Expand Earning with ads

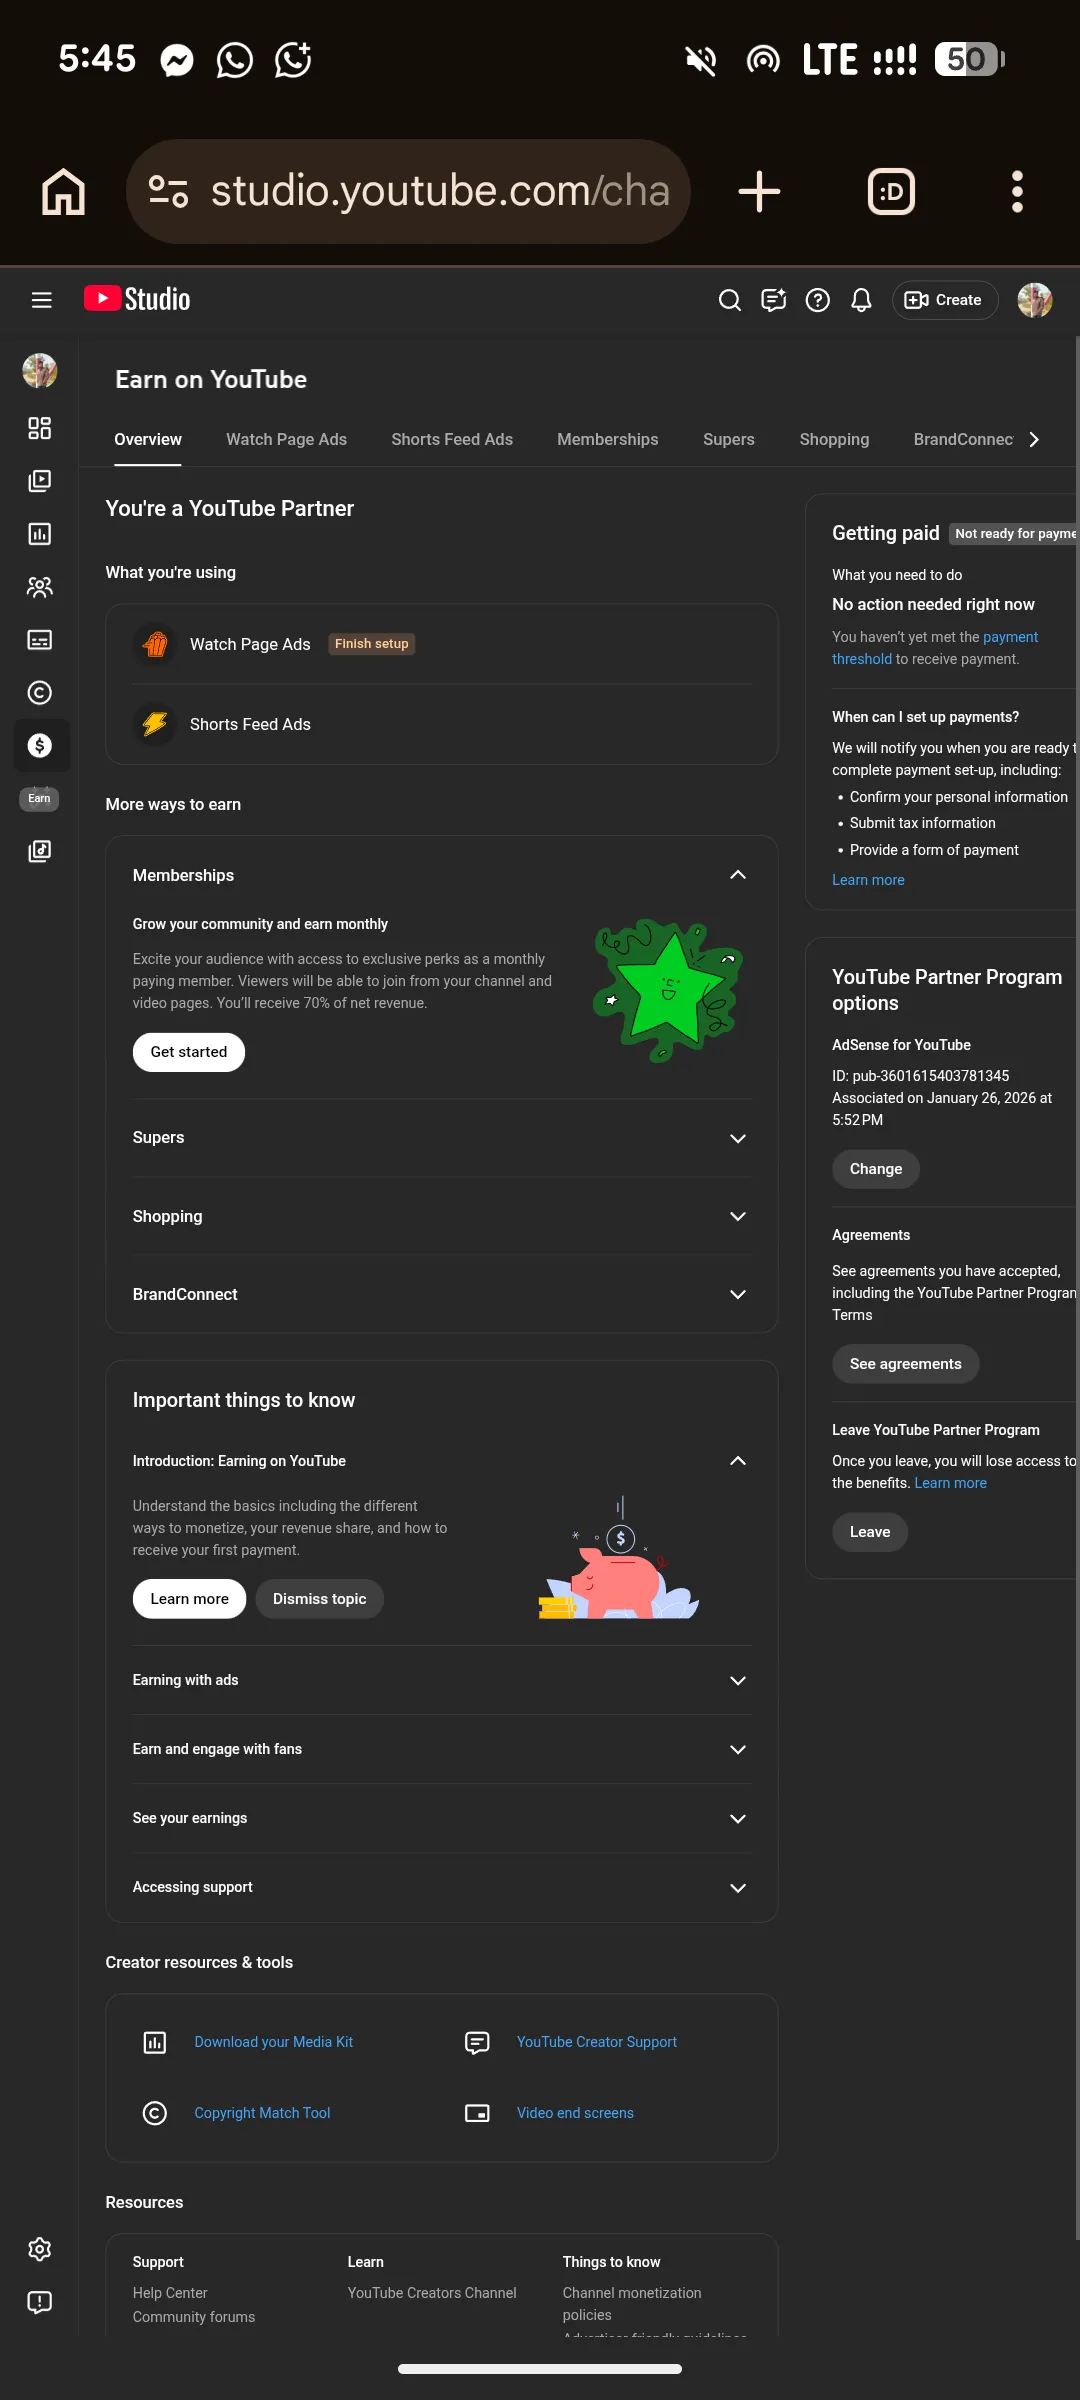click(738, 1681)
